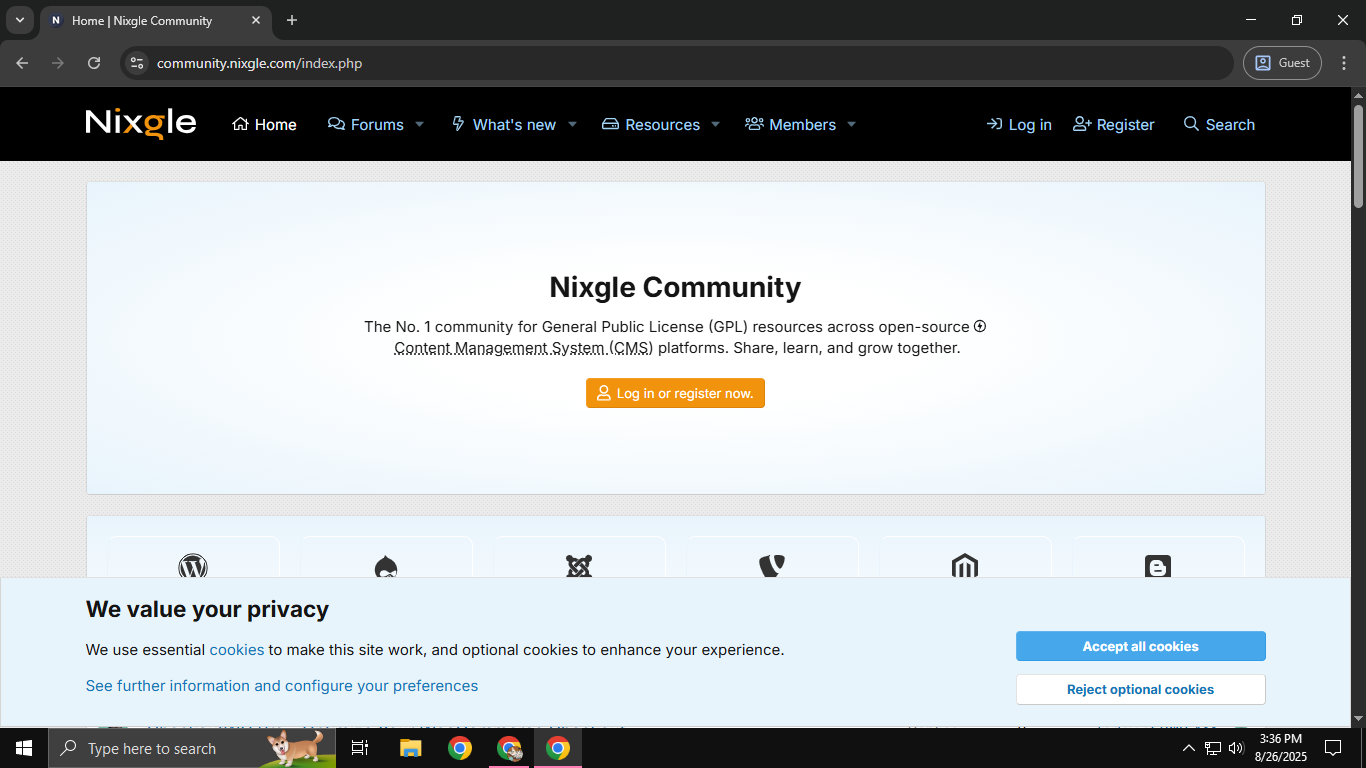Show hidden tray icons
The width and height of the screenshot is (1366, 768).
1188,748
